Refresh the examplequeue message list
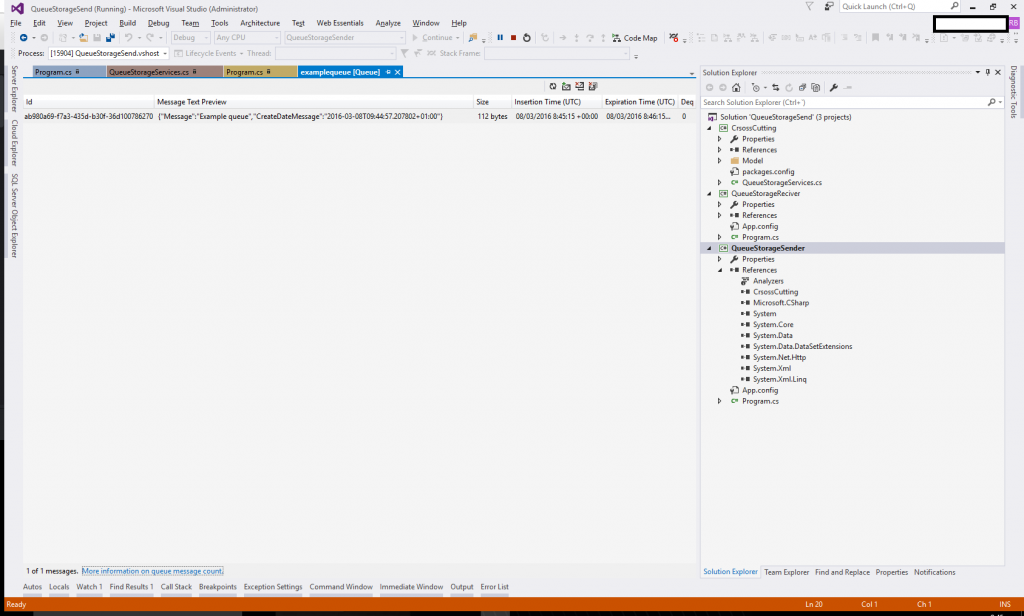This screenshot has width=1024, height=616. [x=553, y=86]
